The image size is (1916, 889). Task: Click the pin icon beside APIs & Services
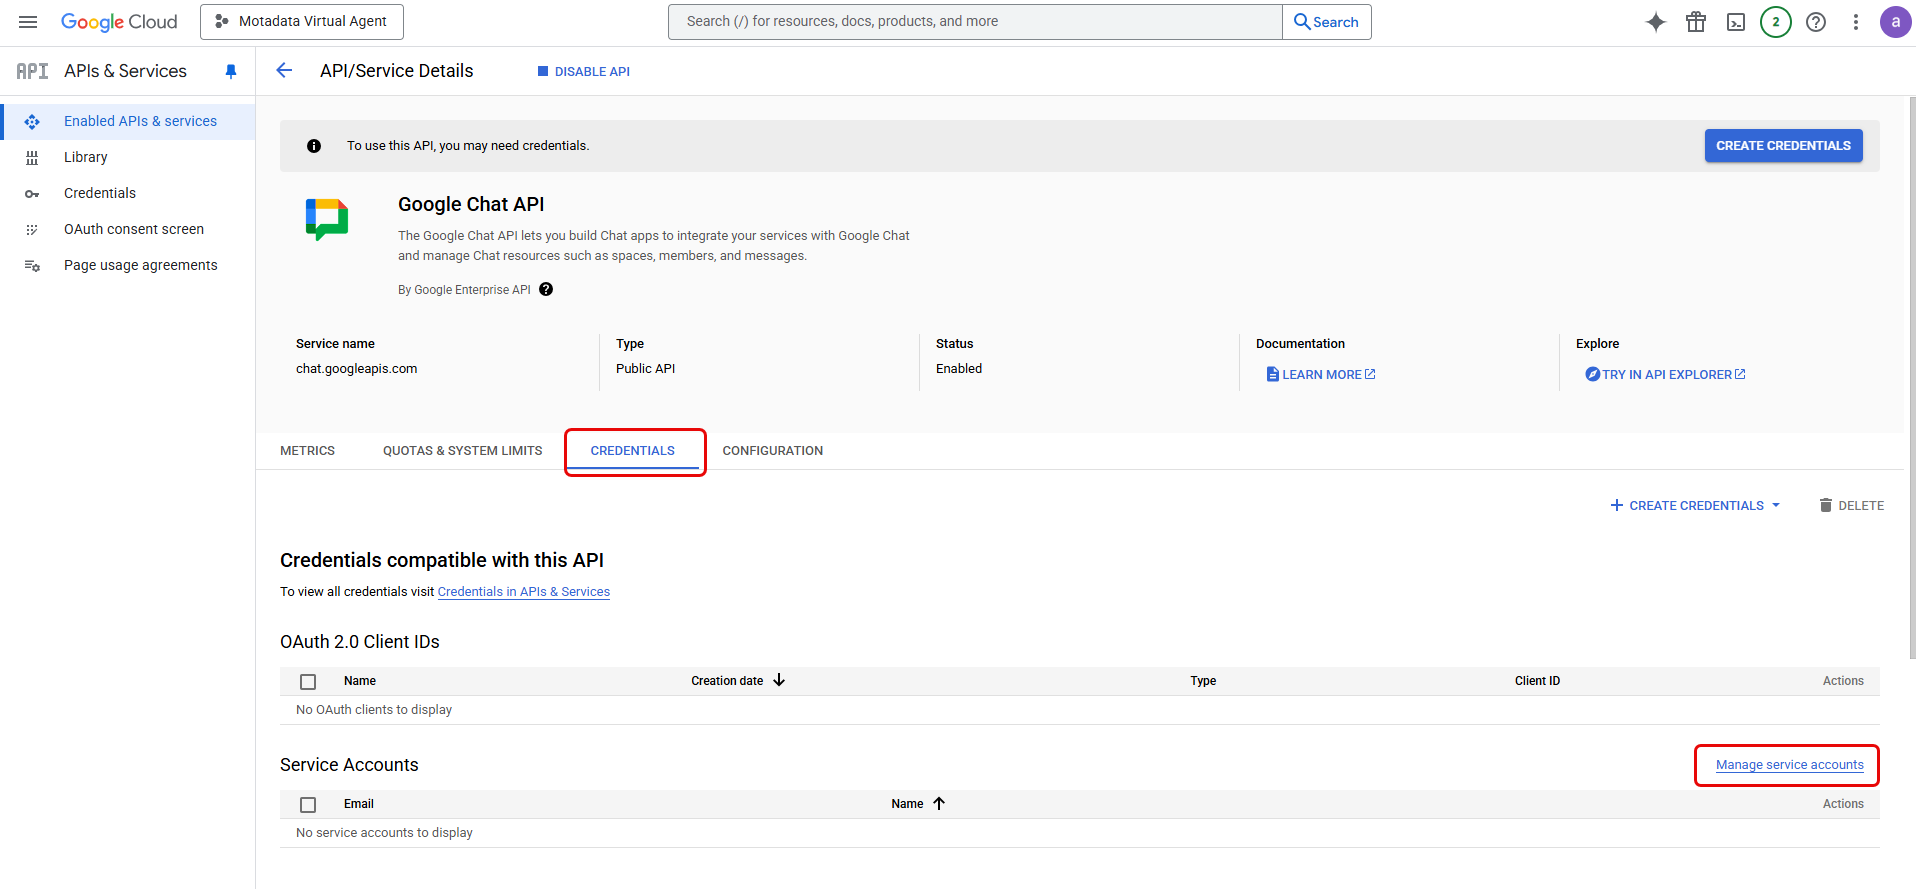click(231, 71)
